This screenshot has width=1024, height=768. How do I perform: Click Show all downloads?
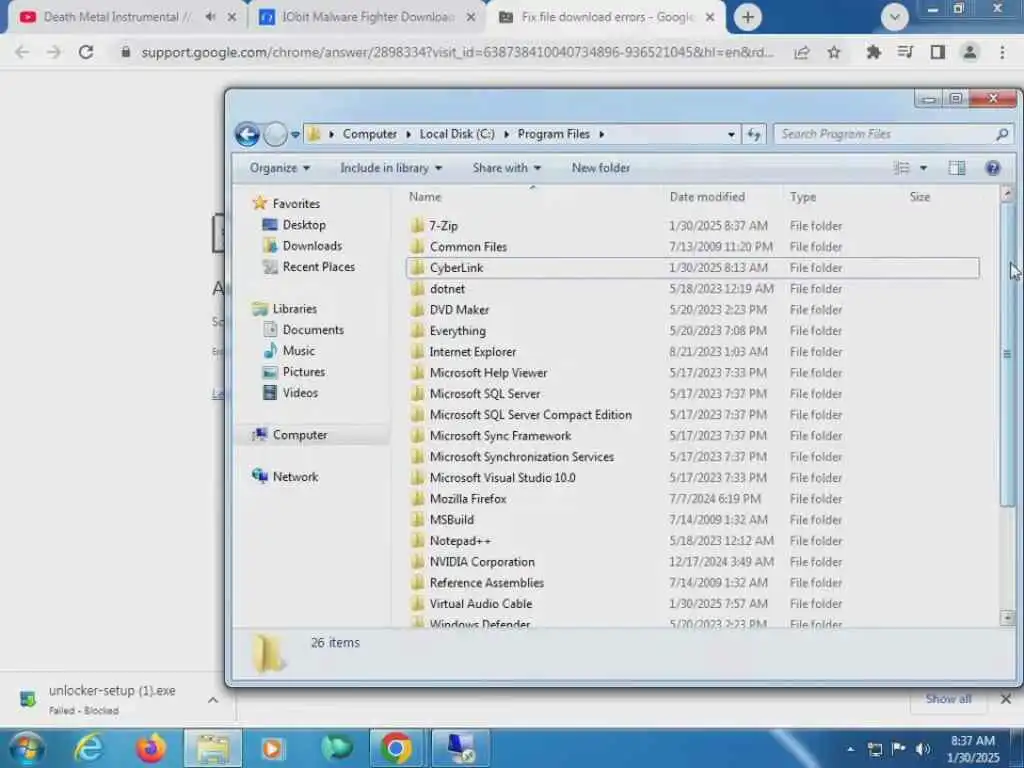(x=948, y=699)
